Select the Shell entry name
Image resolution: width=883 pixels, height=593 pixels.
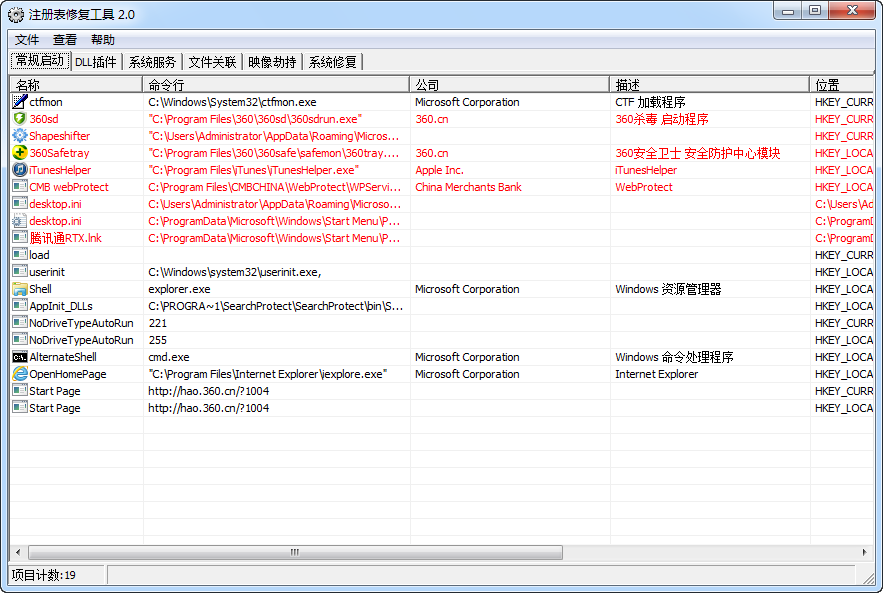tap(41, 289)
